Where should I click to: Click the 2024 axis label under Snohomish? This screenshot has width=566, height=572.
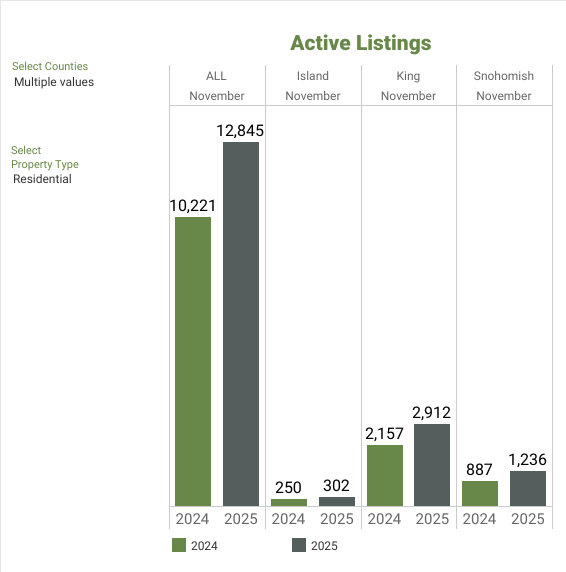point(480,519)
